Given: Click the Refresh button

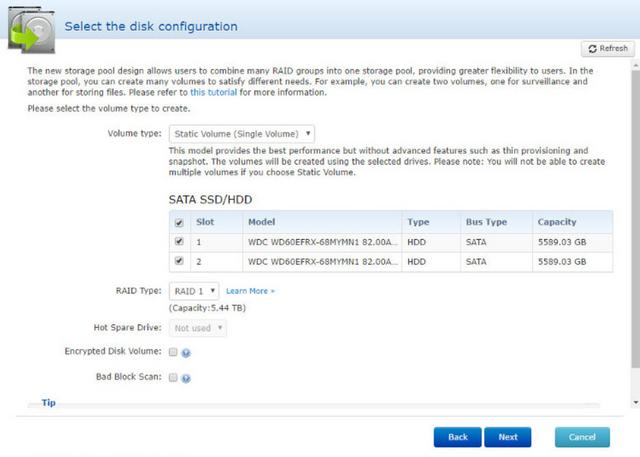Looking at the screenshot, I should [x=608, y=49].
